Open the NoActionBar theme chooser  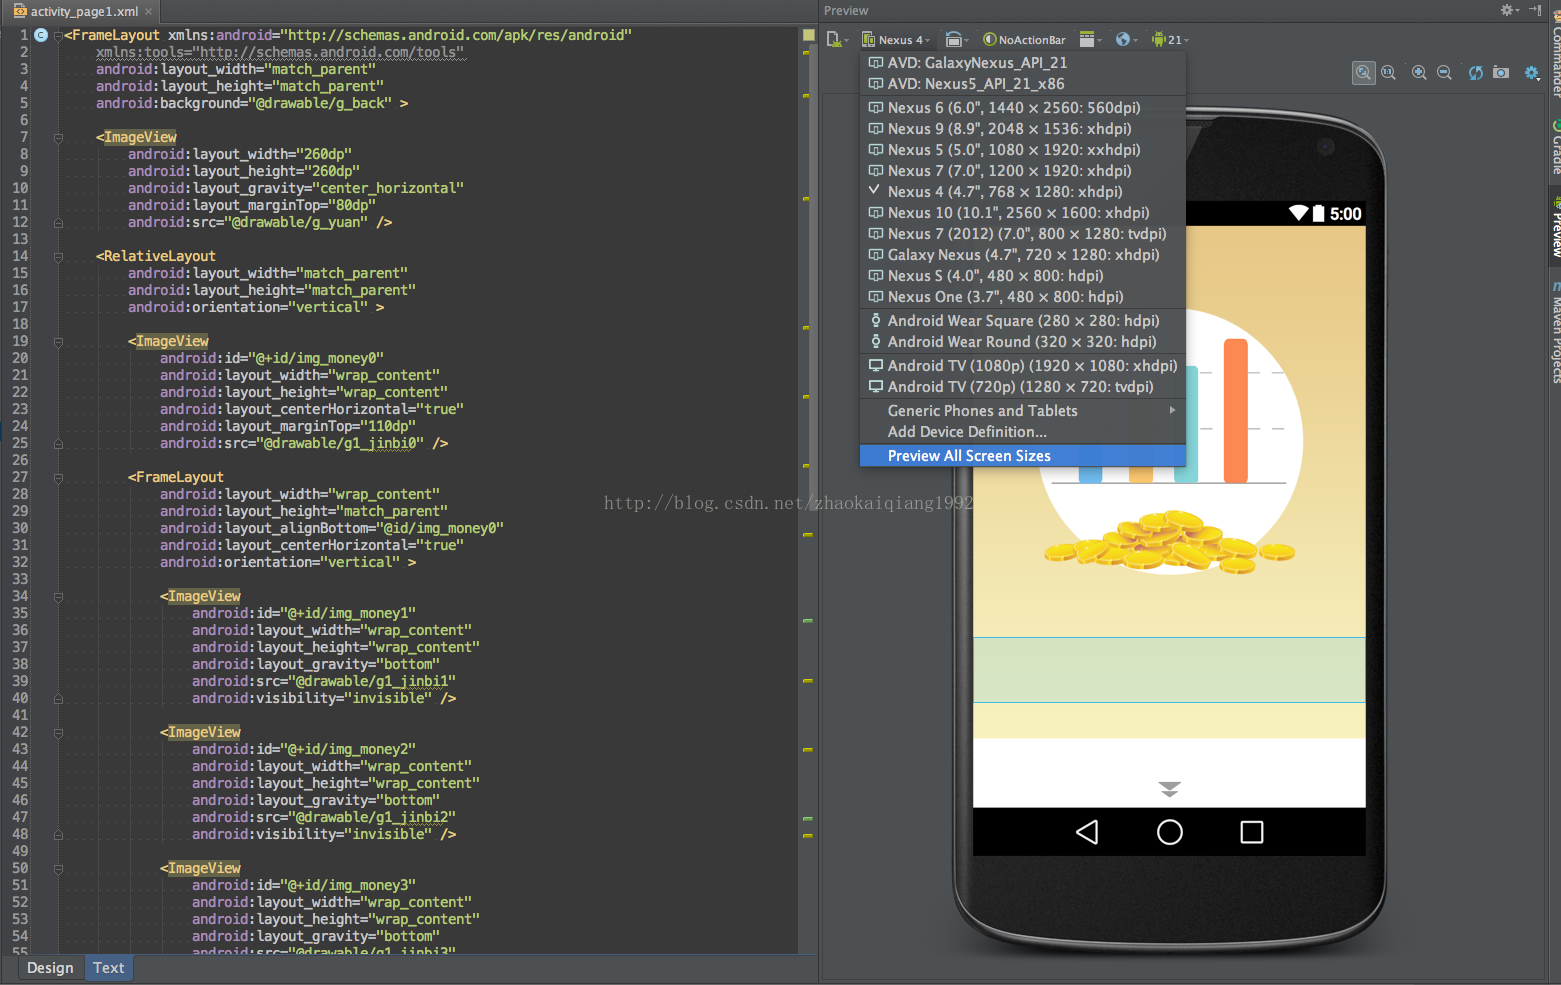1025,40
